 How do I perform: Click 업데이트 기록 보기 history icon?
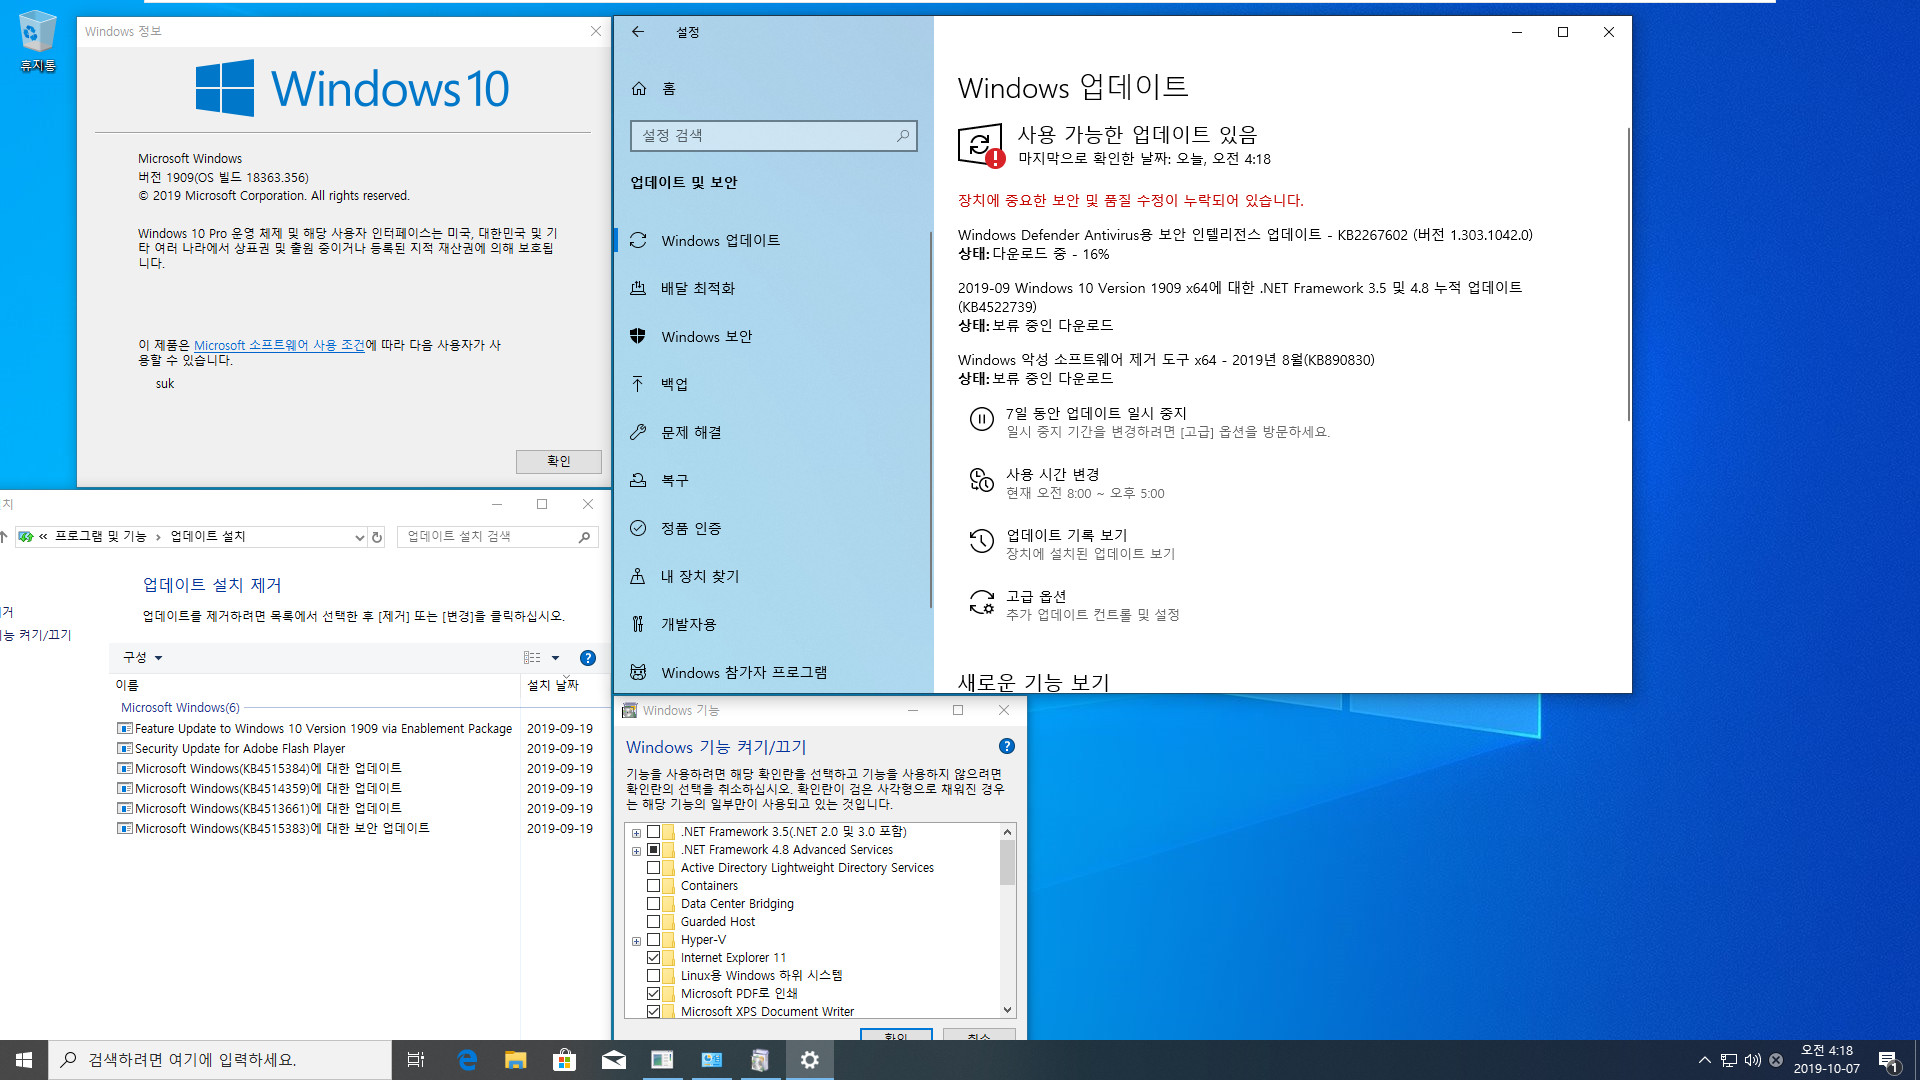[981, 541]
